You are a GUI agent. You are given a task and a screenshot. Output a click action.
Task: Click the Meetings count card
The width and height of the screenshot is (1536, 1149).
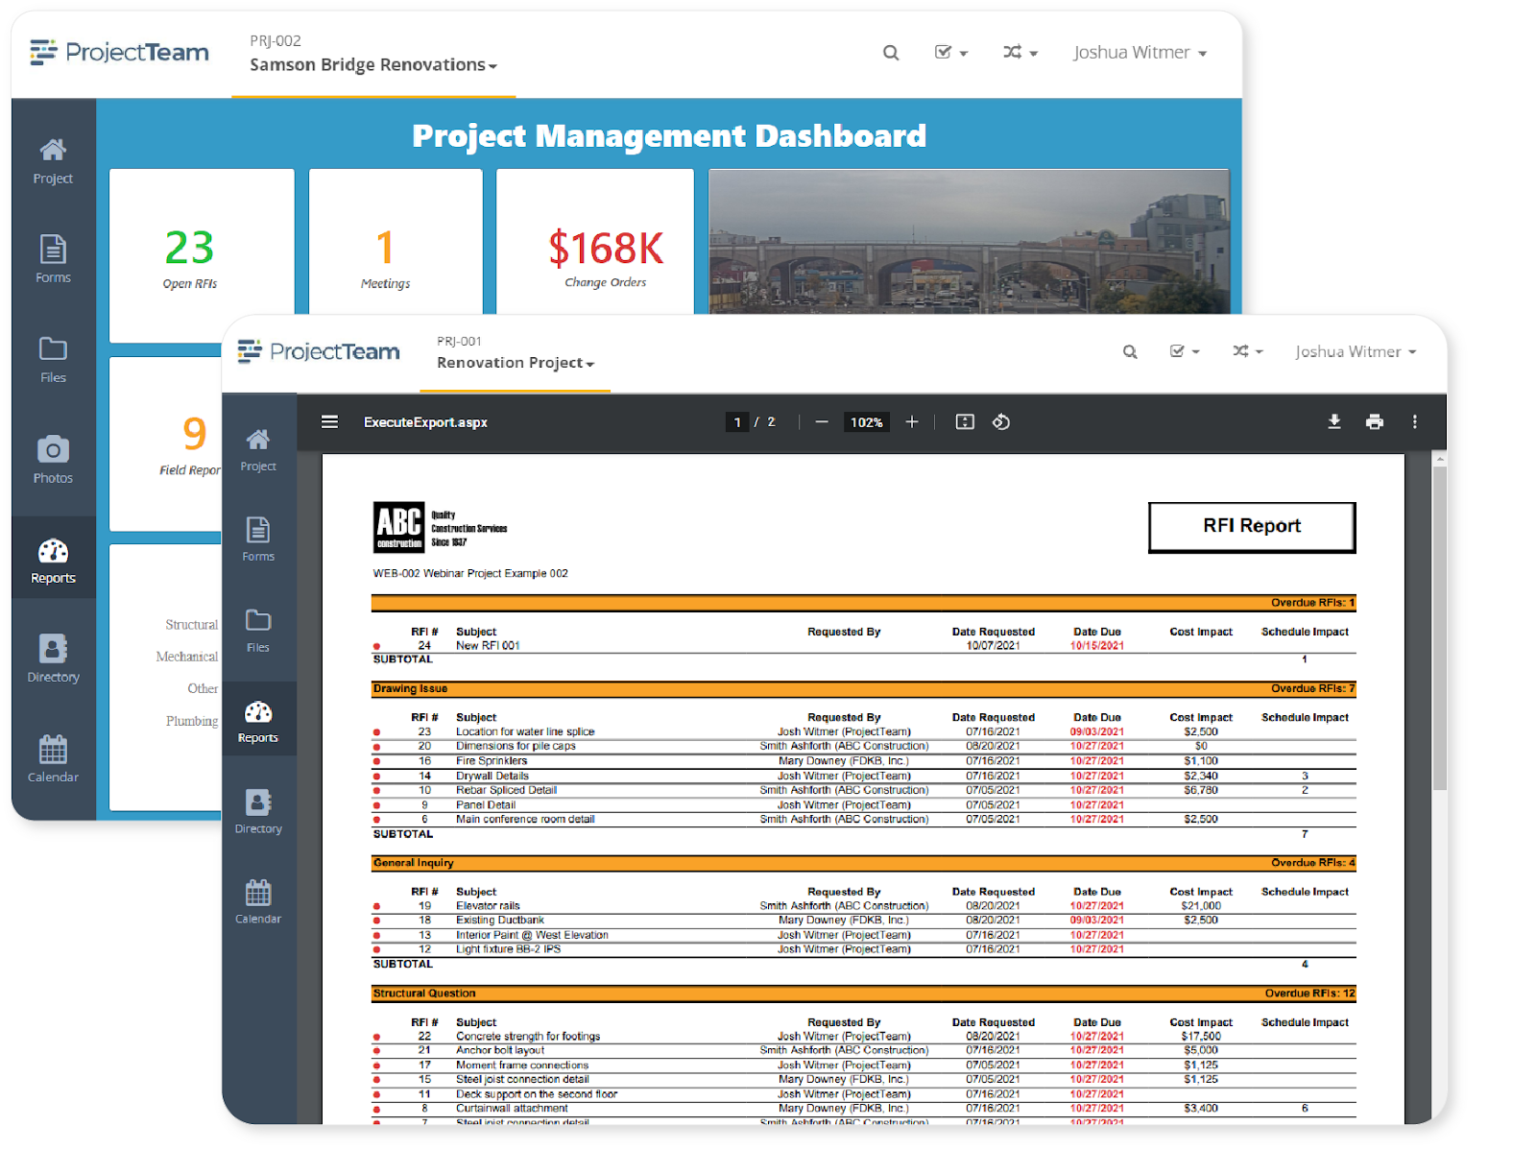[x=386, y=248]
